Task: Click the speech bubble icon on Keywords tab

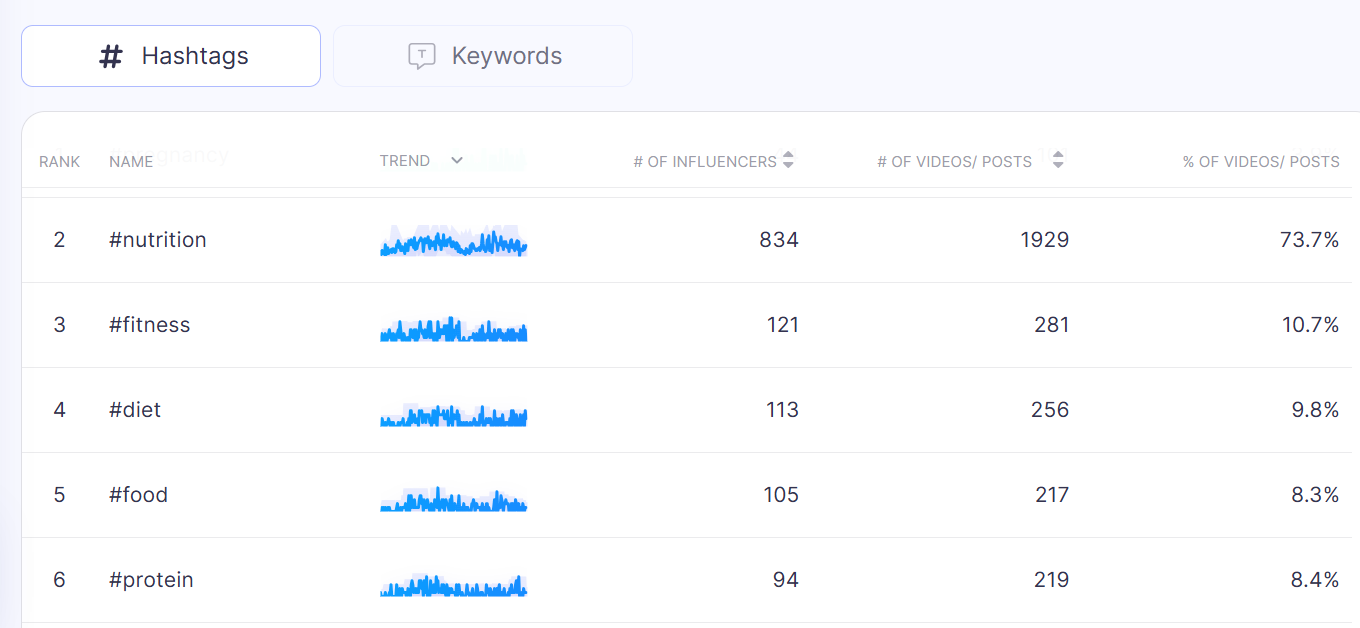Action: coord(422,56)
